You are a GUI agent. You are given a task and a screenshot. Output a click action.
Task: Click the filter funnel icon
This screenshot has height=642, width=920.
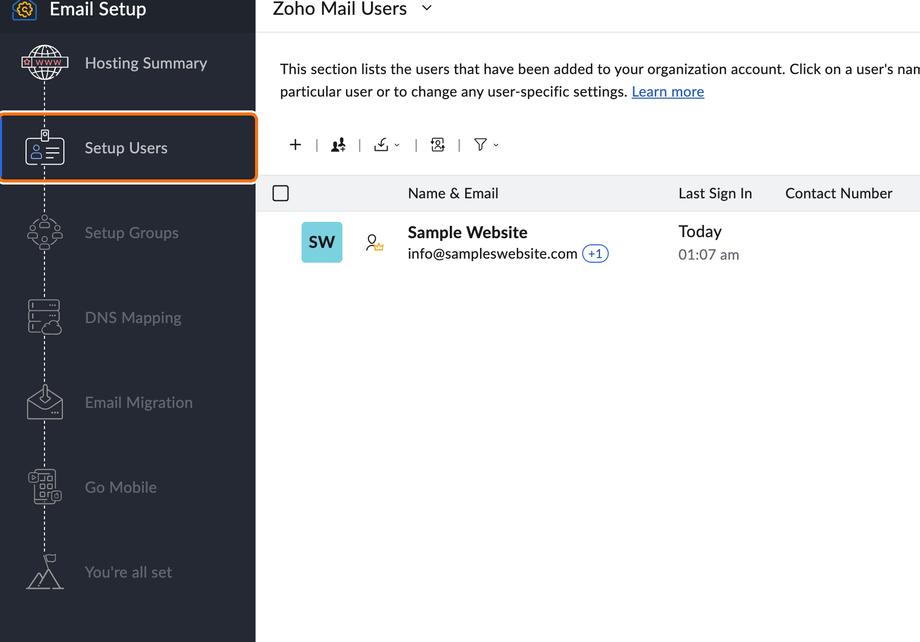click(481, 144)
